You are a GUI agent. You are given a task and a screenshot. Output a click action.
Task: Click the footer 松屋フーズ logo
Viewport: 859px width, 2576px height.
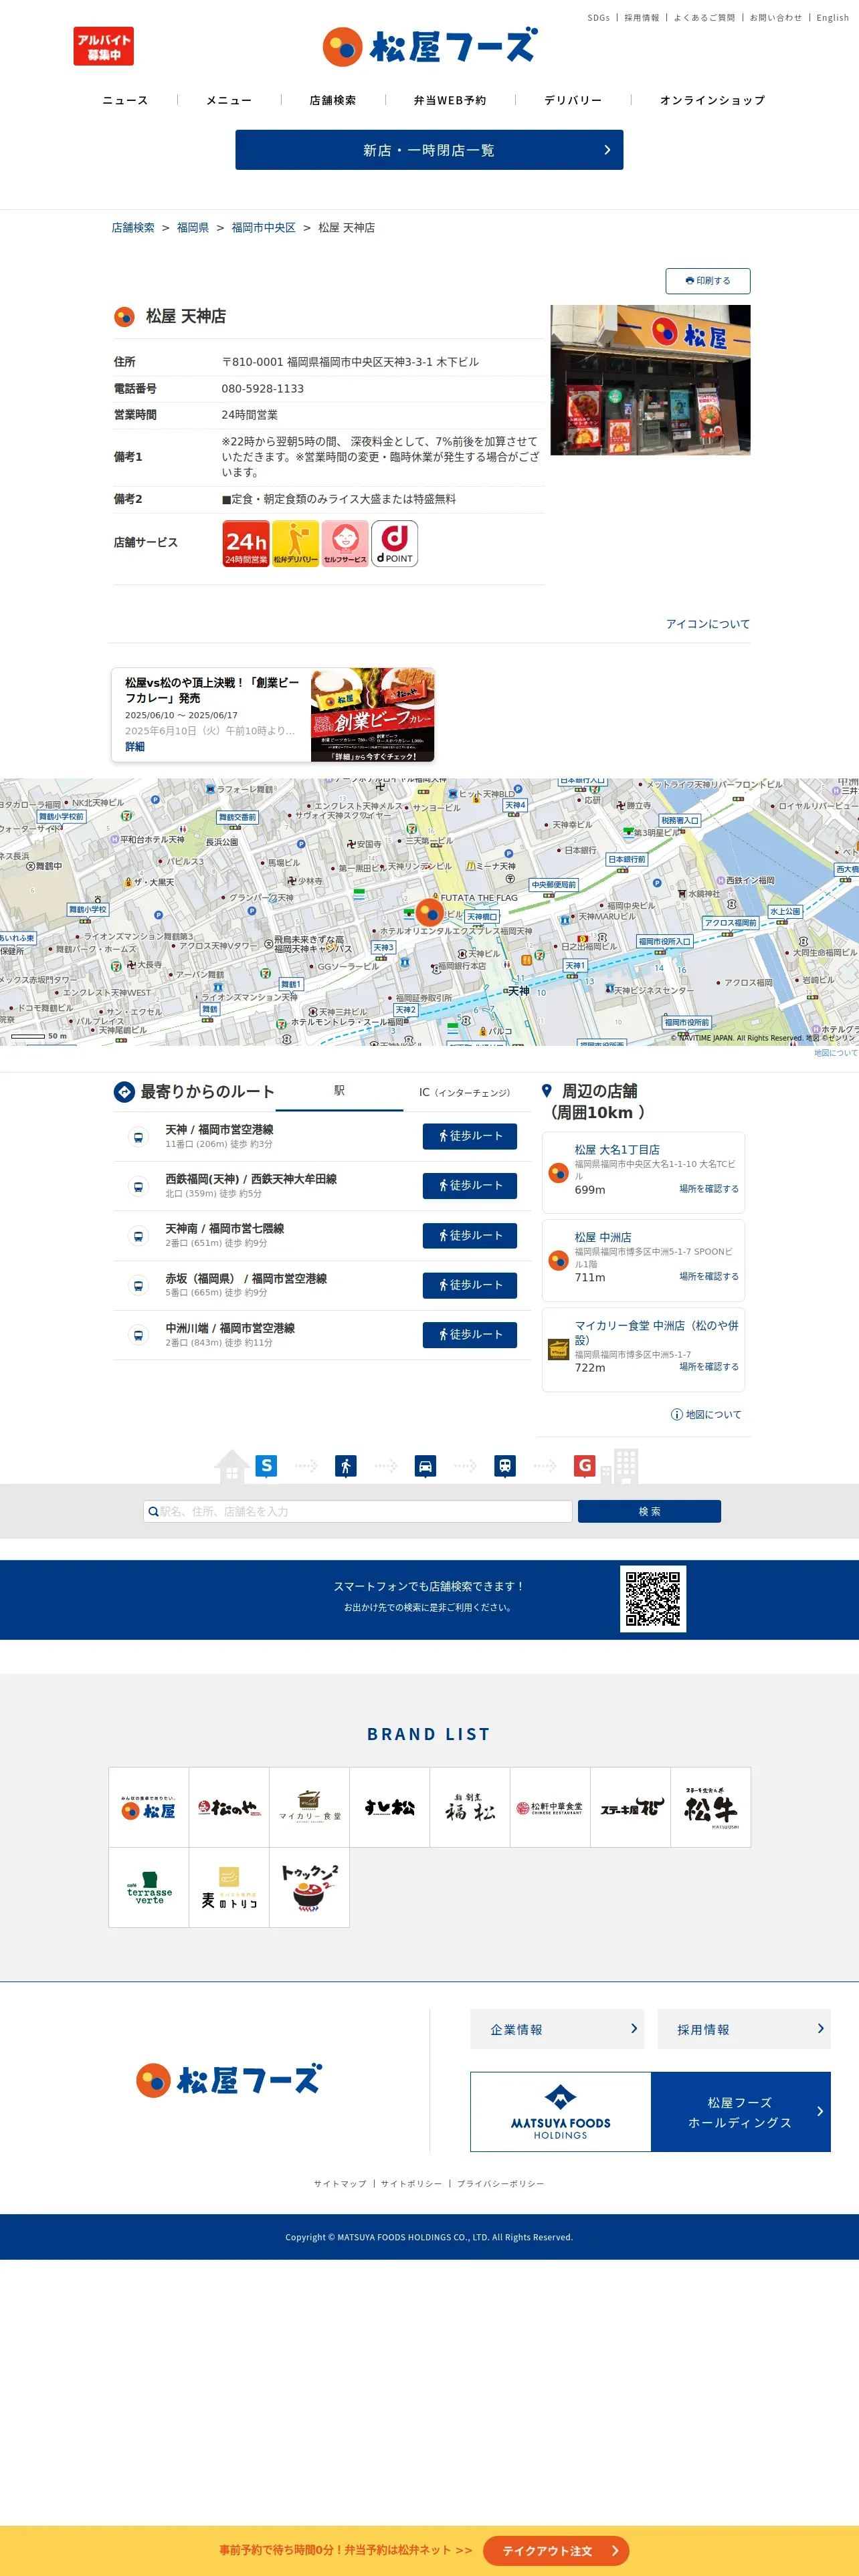[229, 2080]
